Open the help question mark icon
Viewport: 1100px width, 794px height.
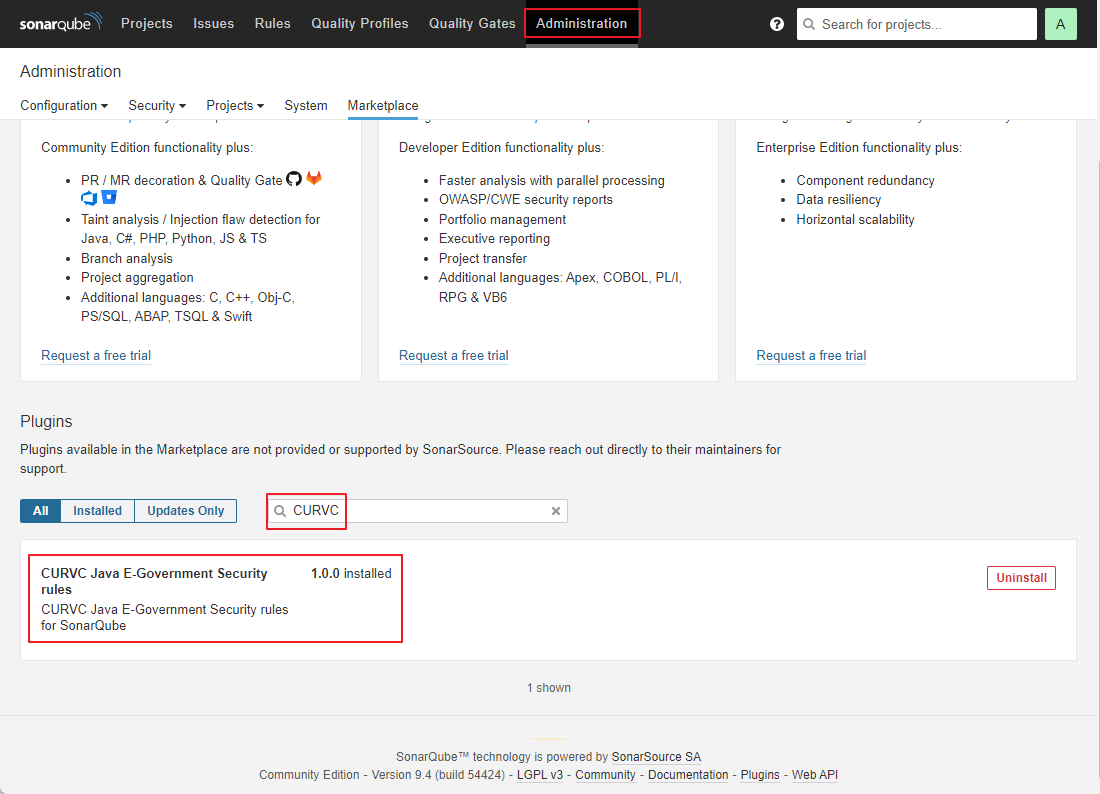coord(777,24)
